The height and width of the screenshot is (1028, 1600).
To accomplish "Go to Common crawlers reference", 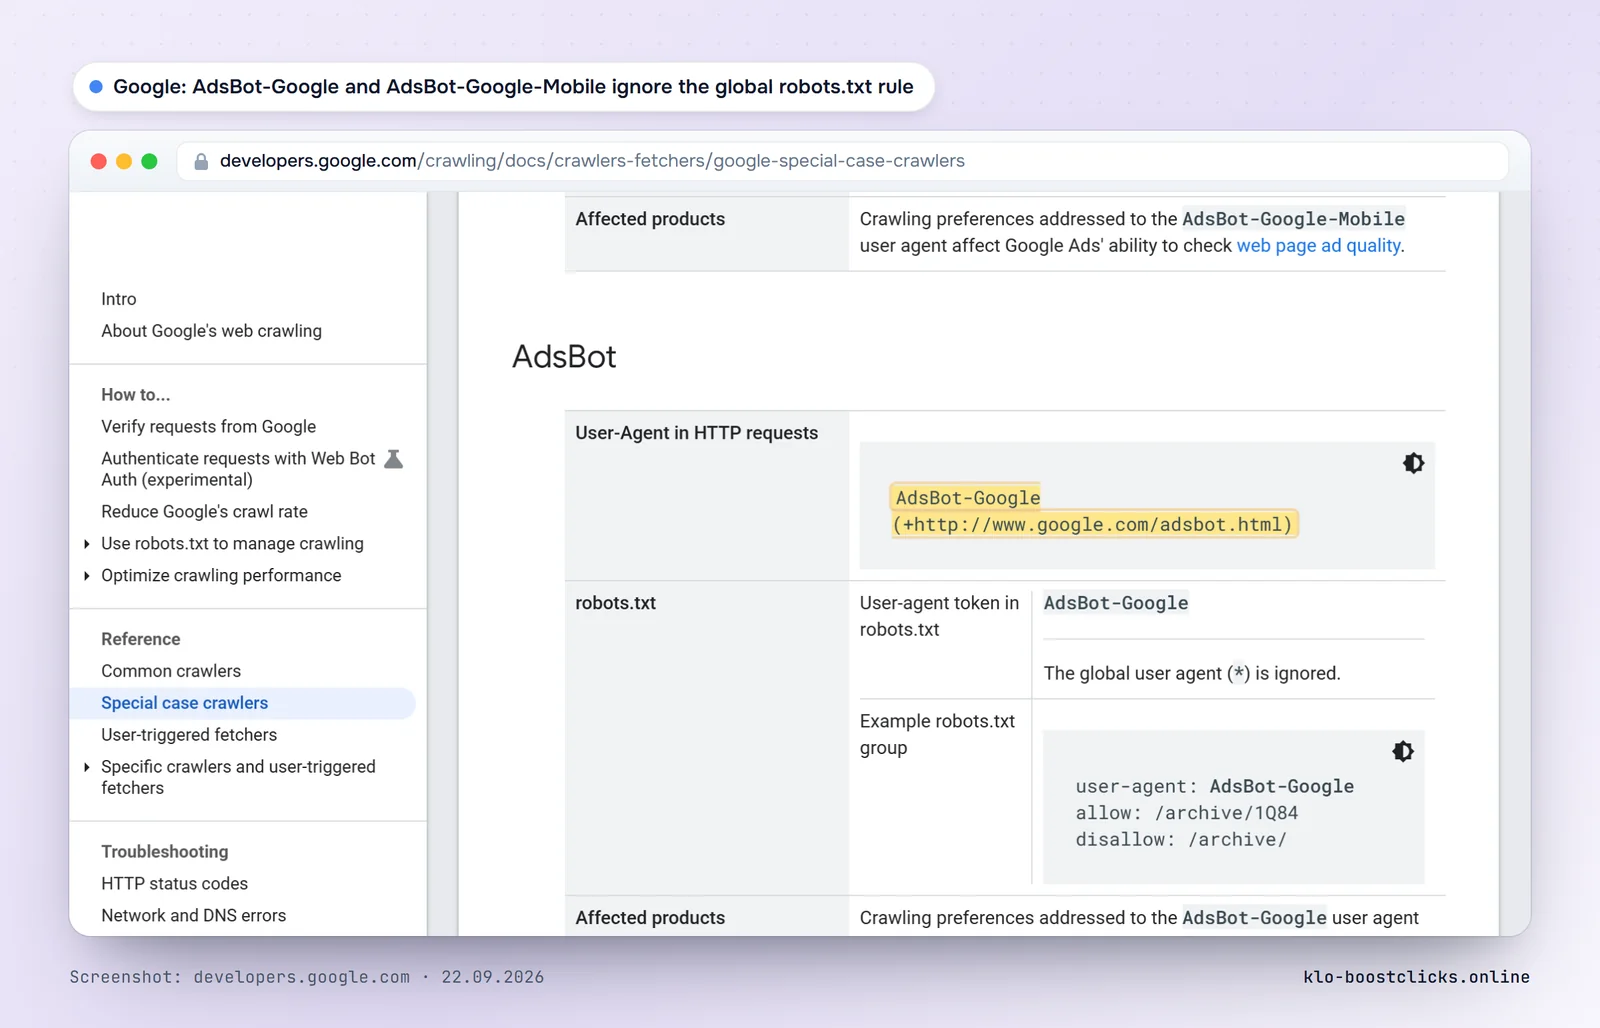I will point(171,671).
